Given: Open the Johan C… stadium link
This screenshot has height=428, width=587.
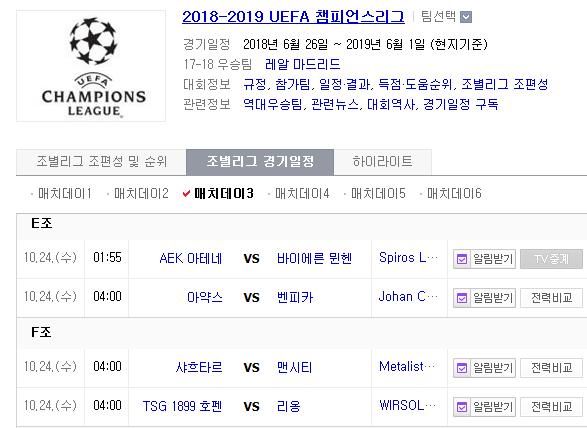Looking at the screenshot, I should [x=408, y=297].
